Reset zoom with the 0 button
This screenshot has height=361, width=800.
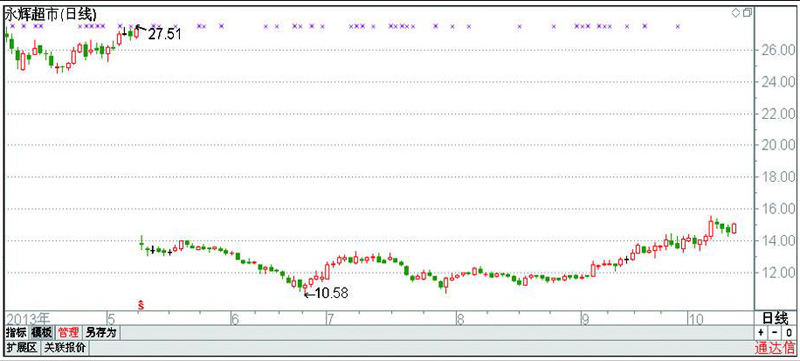point(789,333)
